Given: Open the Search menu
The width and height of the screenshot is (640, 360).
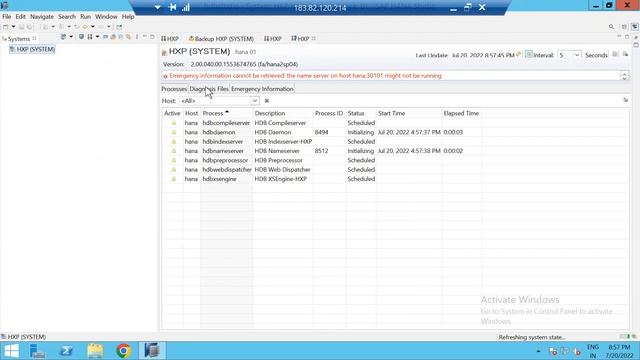Looking at the screenshot, I should click(x=67, y=17).
